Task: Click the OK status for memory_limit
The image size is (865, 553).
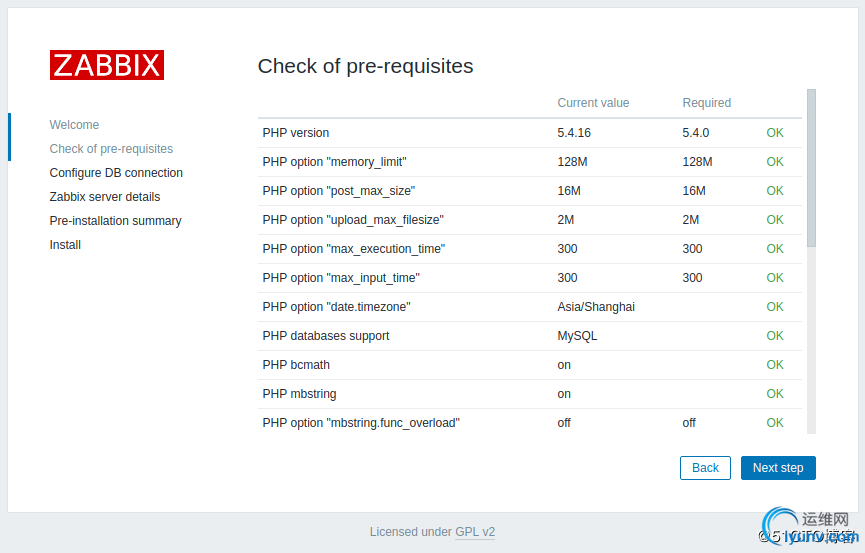Action: (775, 162)
